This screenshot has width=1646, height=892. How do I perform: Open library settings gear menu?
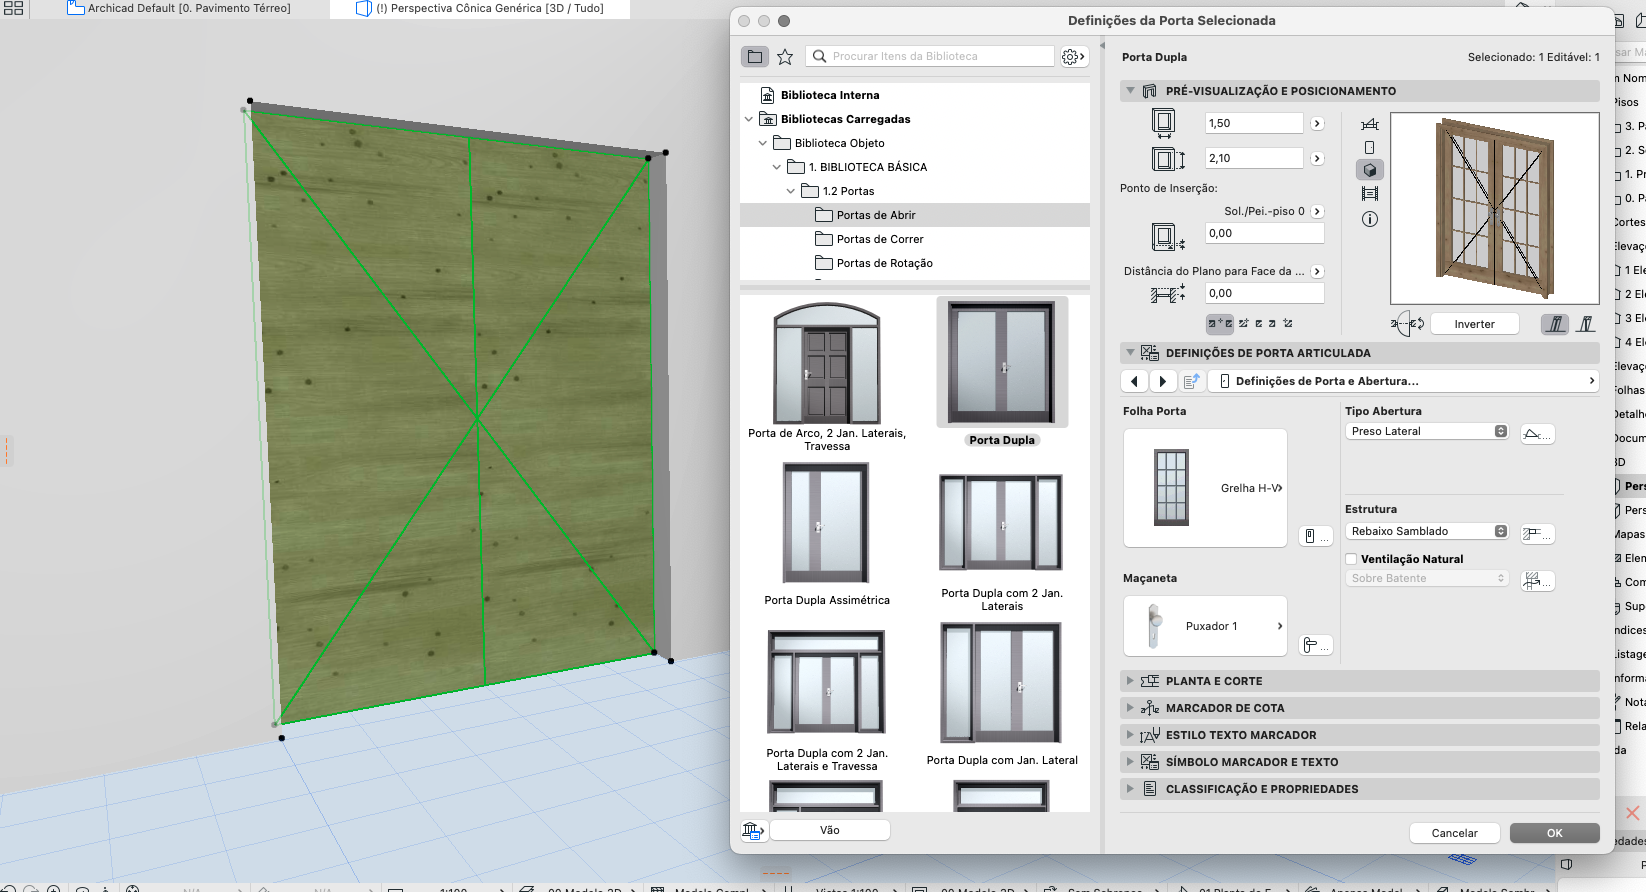pos(1072,57)
